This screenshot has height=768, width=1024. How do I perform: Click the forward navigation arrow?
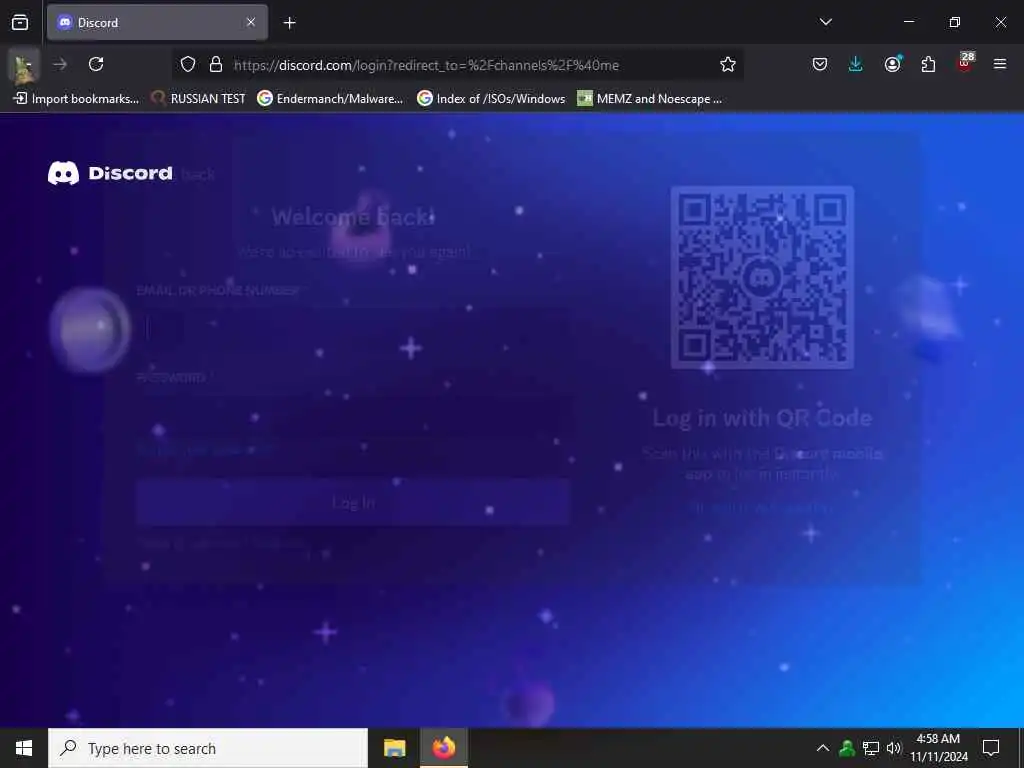click(60, 64)
